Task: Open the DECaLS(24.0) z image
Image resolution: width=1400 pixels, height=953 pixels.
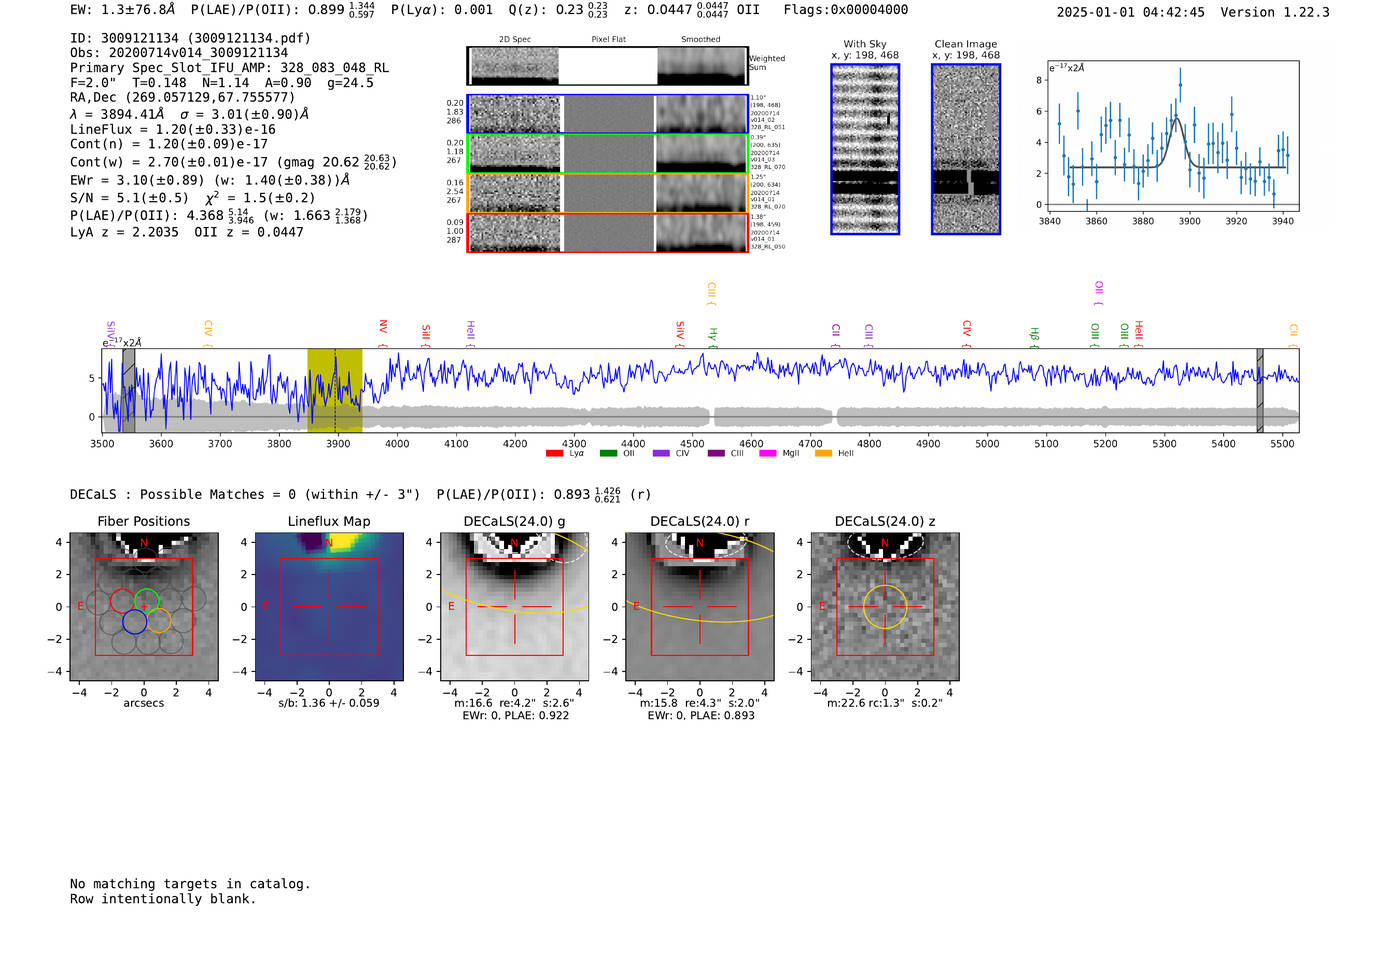Action: (x=885, y=606)
